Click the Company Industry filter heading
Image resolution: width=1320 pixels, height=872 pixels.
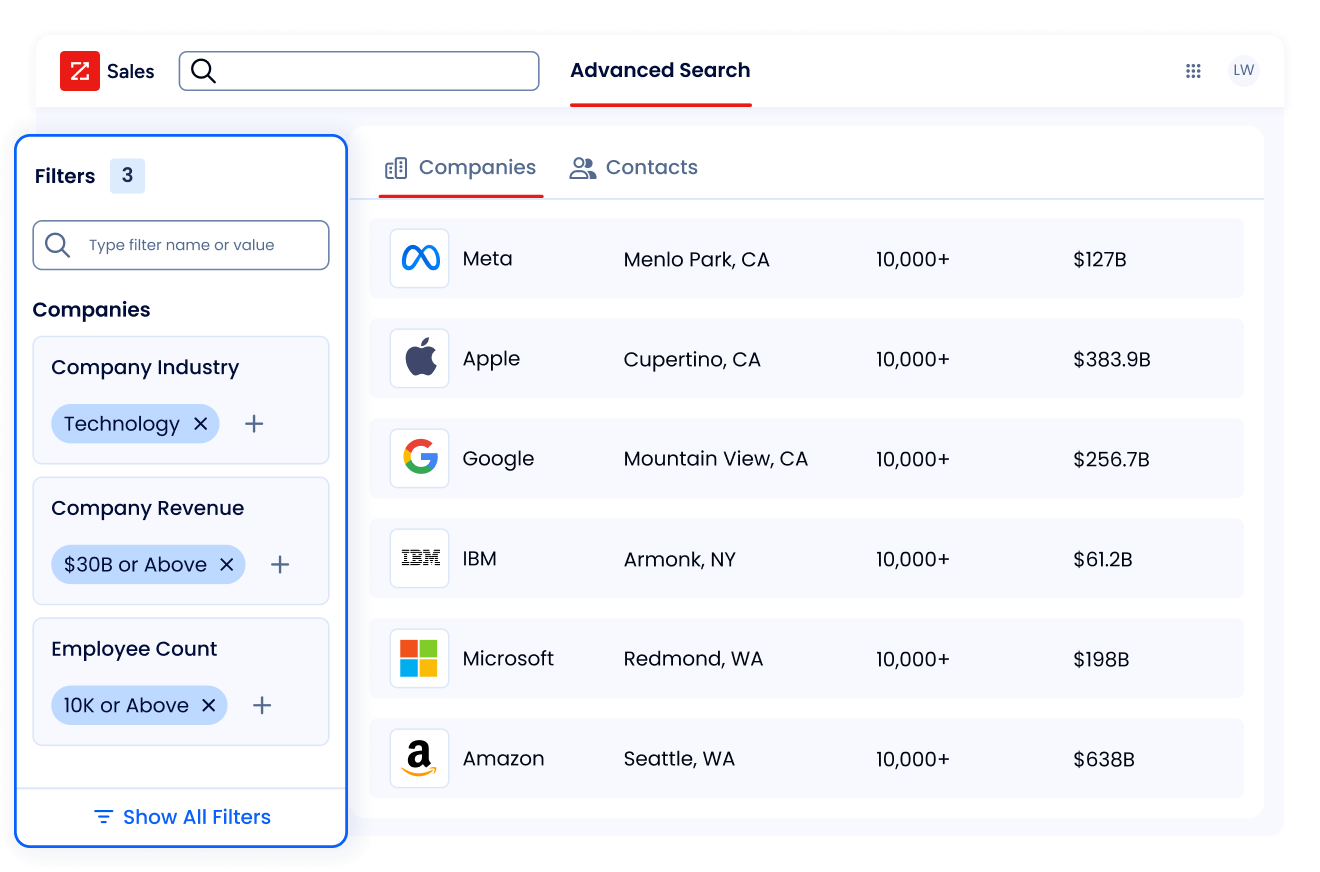[x=145, y=368]
